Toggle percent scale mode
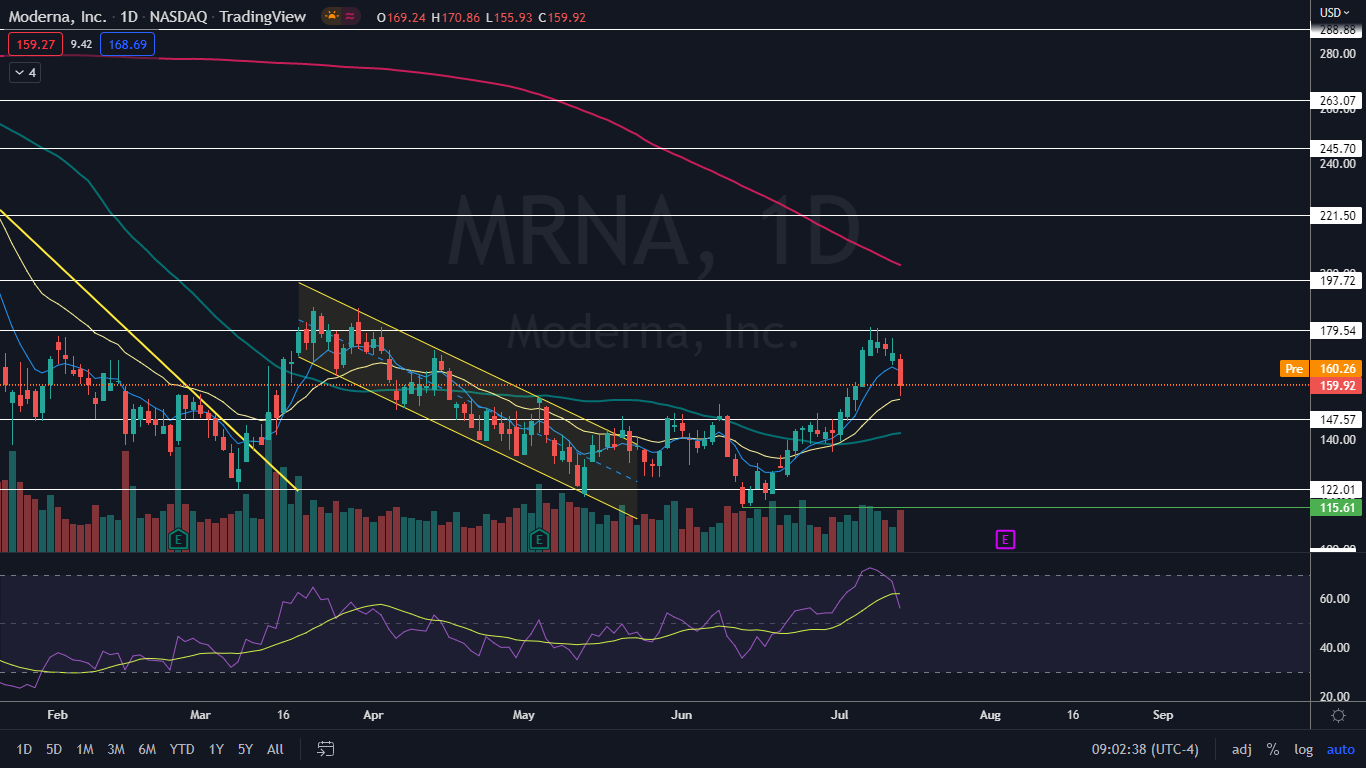 [x=1273, y=749]
